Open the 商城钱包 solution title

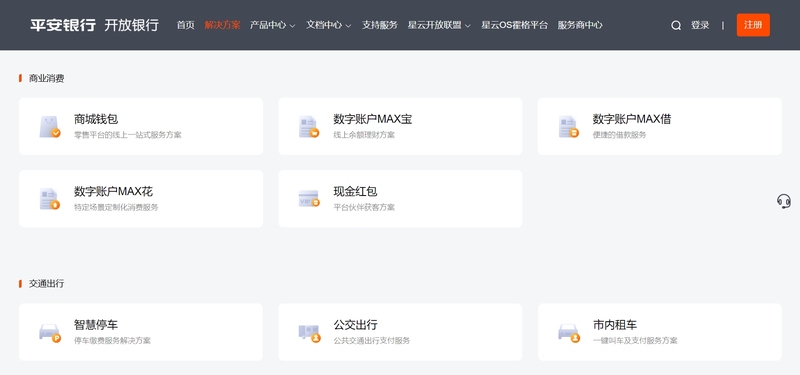coord(96,119)
